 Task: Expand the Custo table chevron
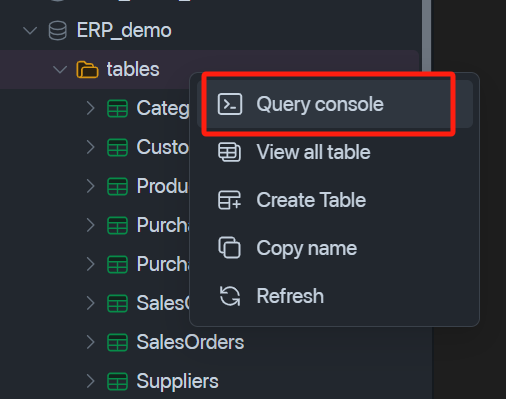click(90, 147)
